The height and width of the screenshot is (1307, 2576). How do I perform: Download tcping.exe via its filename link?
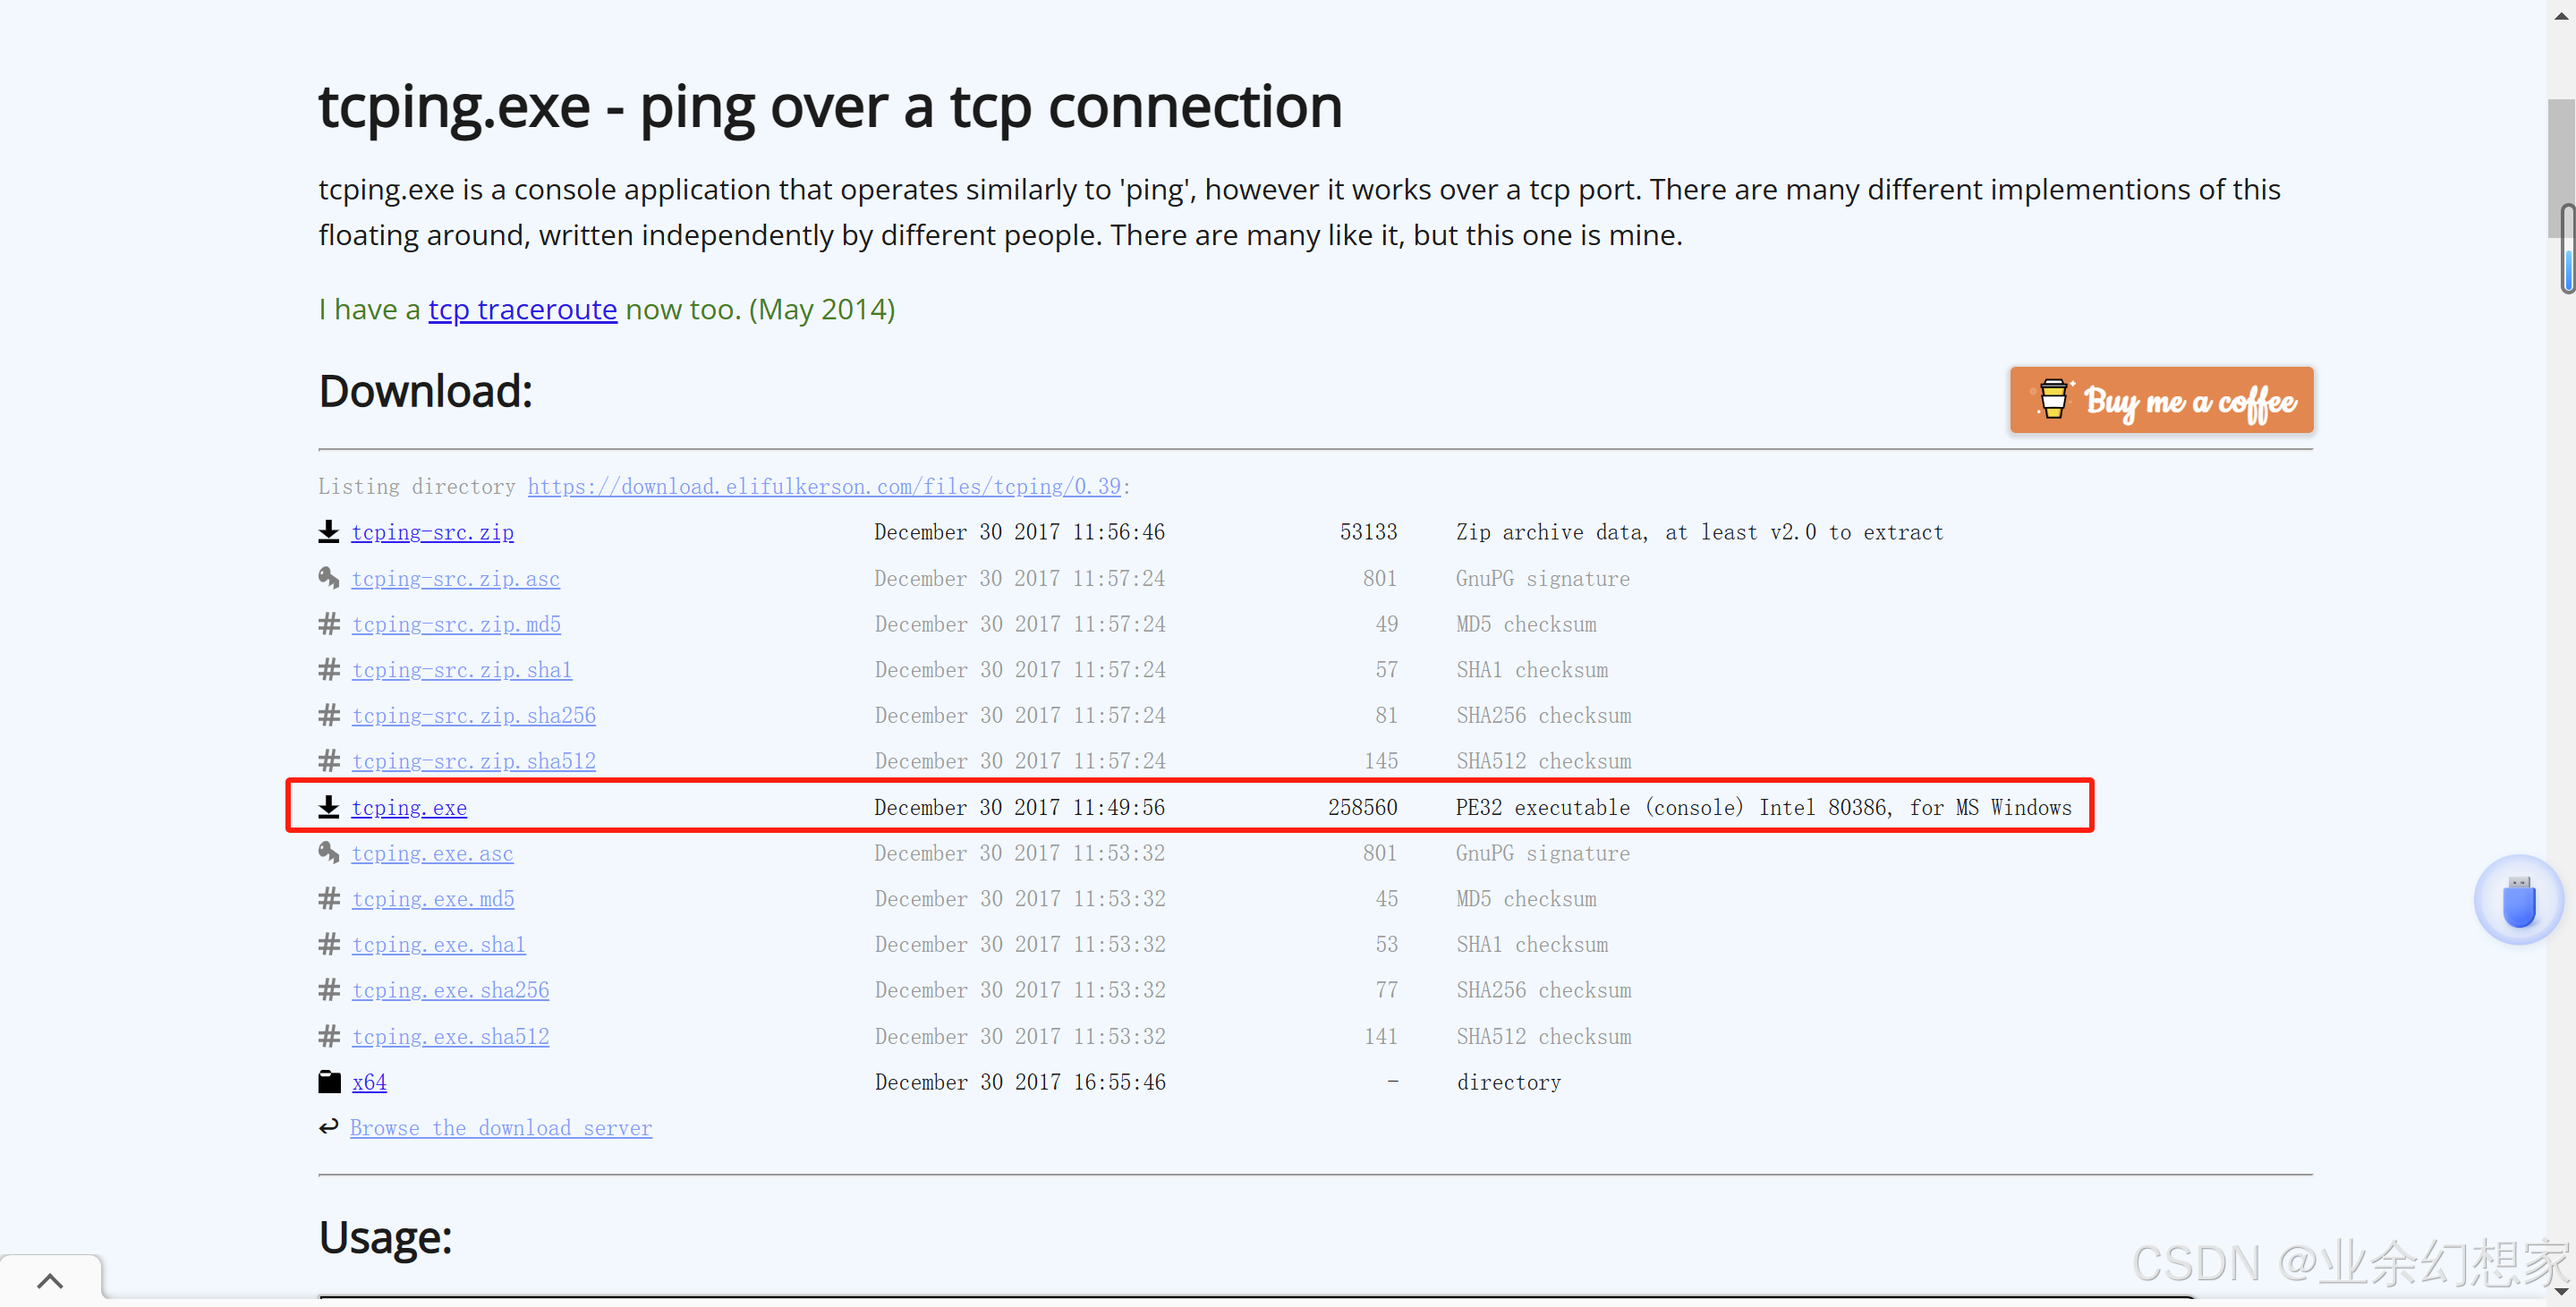coord(409,808)
